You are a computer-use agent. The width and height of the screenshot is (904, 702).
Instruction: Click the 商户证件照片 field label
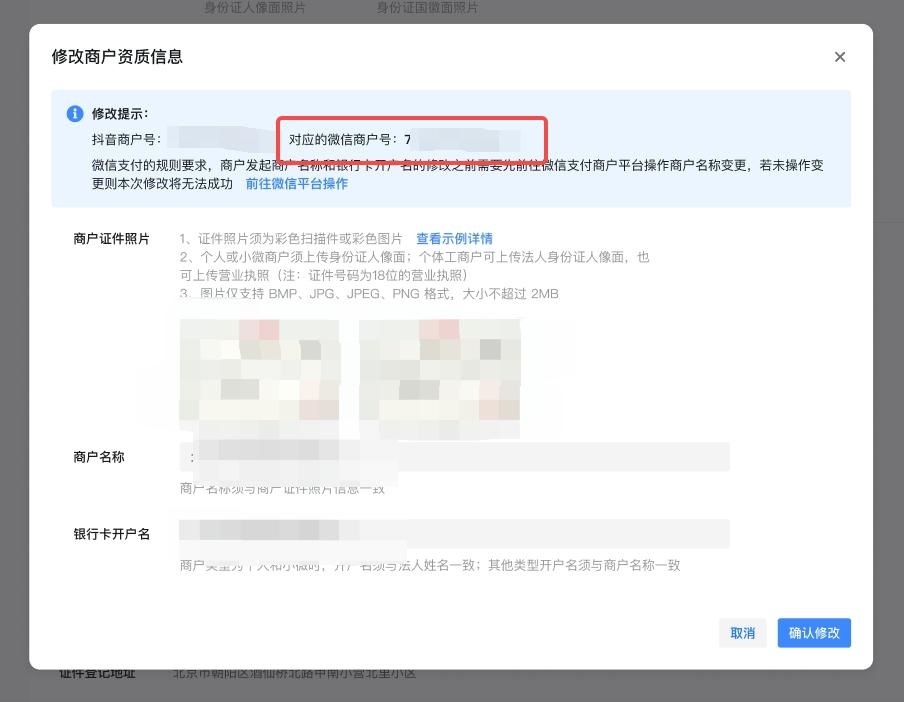pyautogui.click(x=111, y=239)
